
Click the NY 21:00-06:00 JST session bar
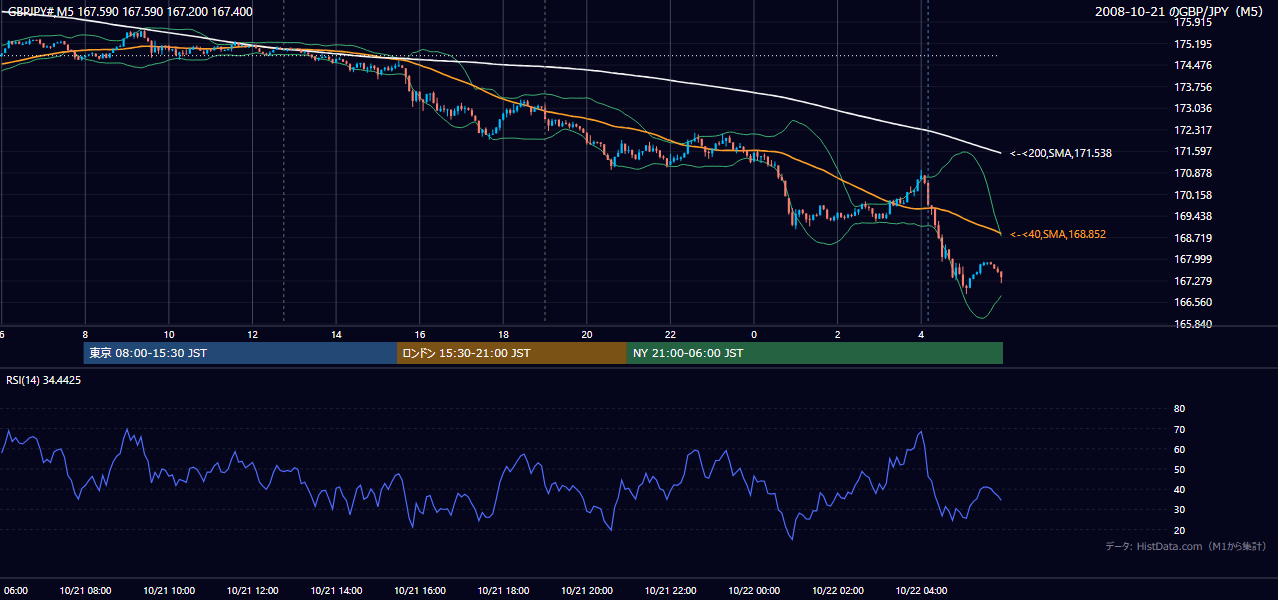coord(815,353)
